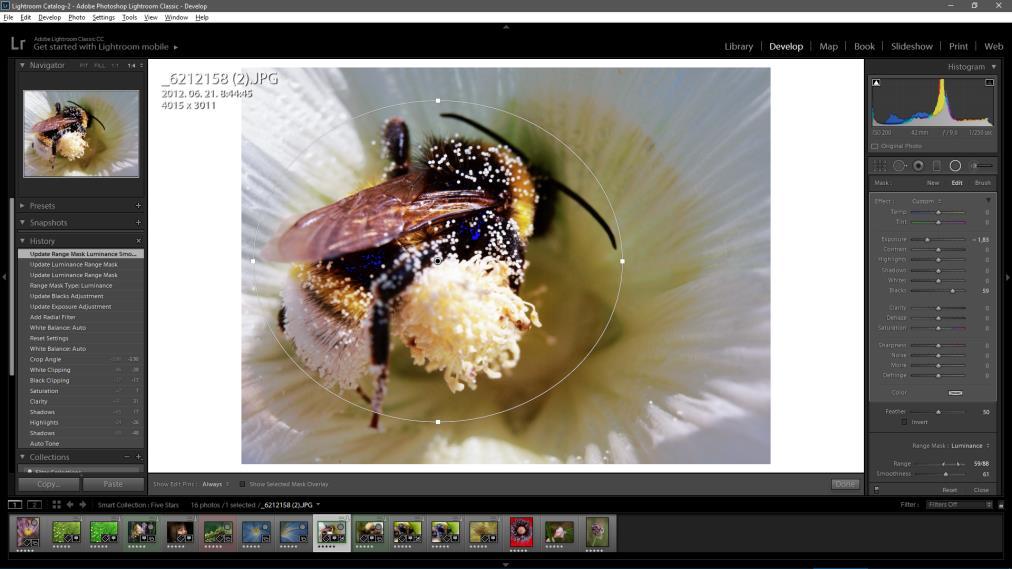Clear history with the X icon

click(x=138, y=241)
